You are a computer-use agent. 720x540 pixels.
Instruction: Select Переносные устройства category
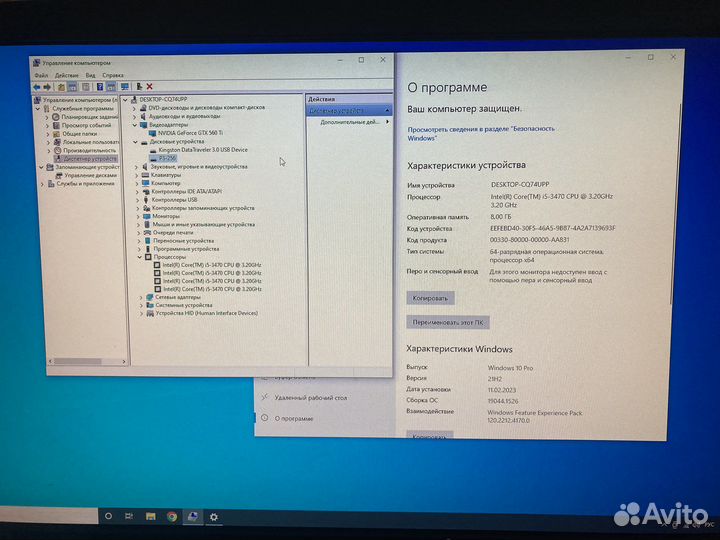tap(184, 241)
